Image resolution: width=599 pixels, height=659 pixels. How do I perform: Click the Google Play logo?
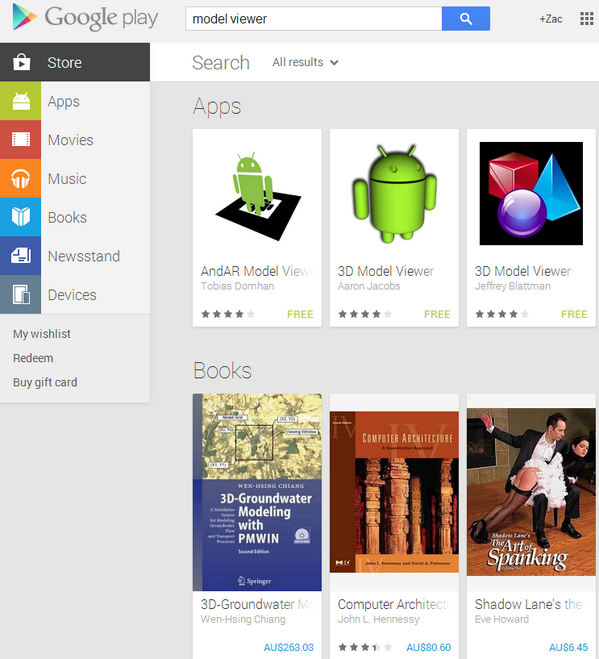(85, 17)
